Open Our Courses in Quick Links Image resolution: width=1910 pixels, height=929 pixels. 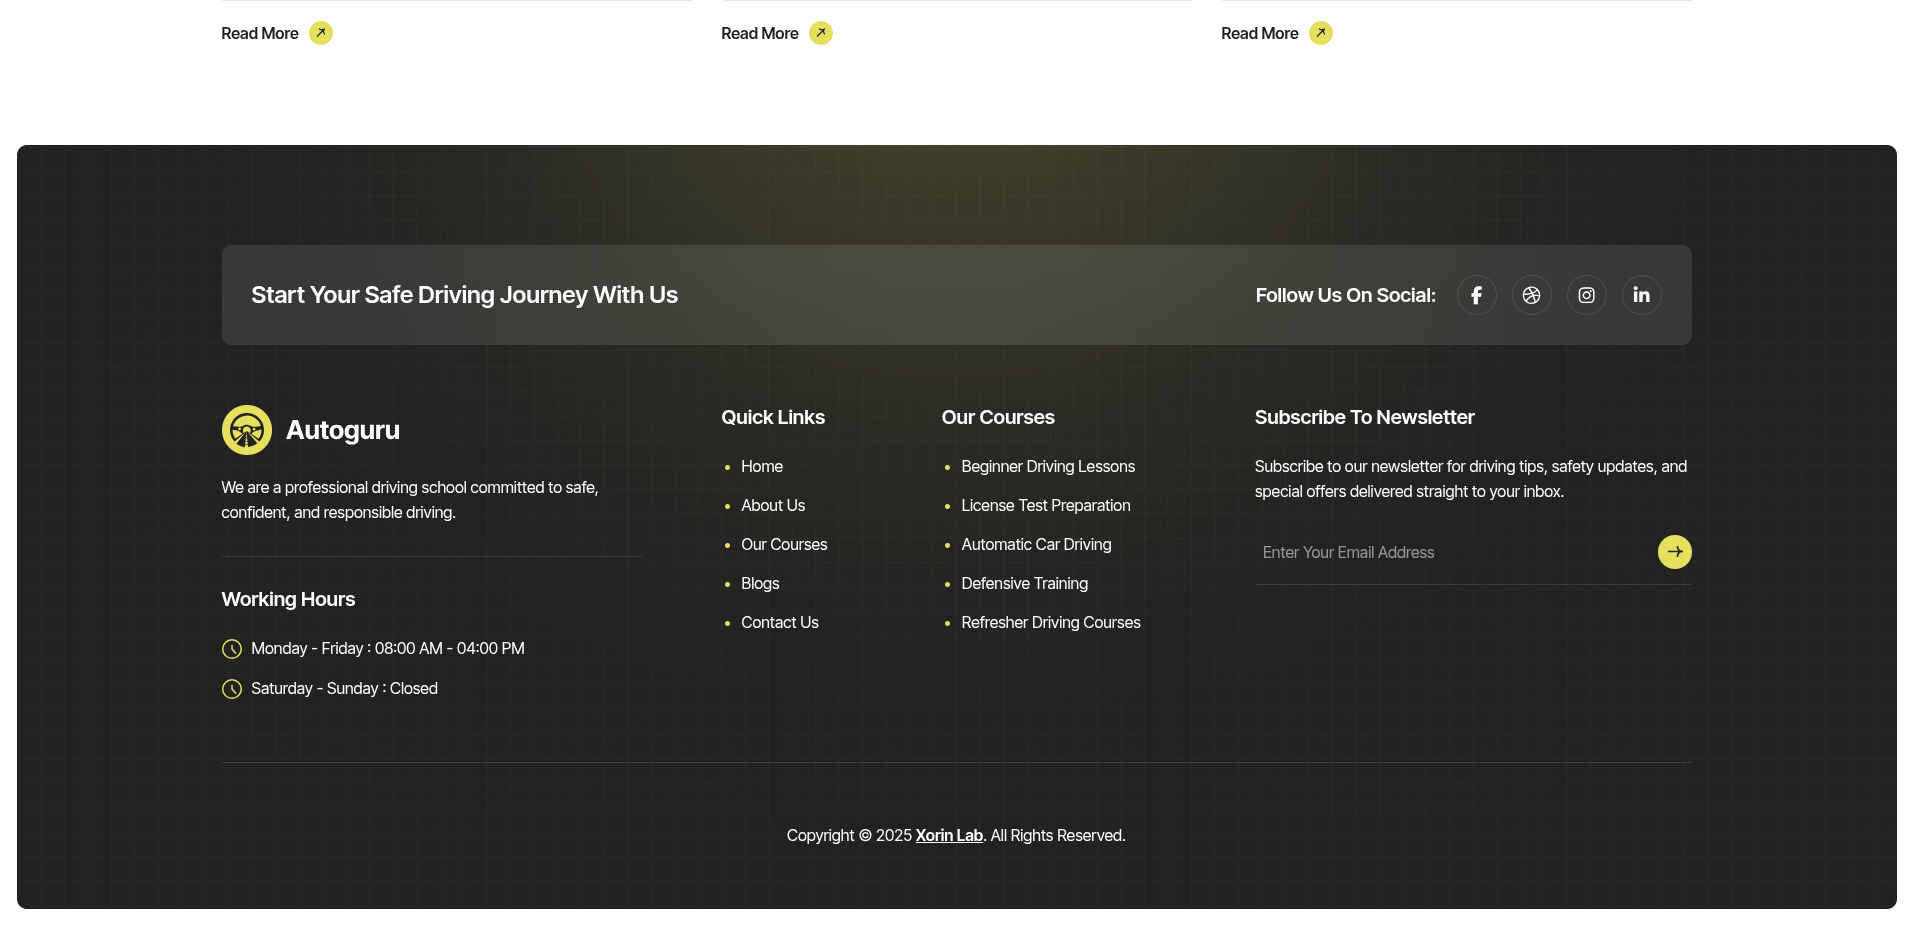(x=784, y=544)
